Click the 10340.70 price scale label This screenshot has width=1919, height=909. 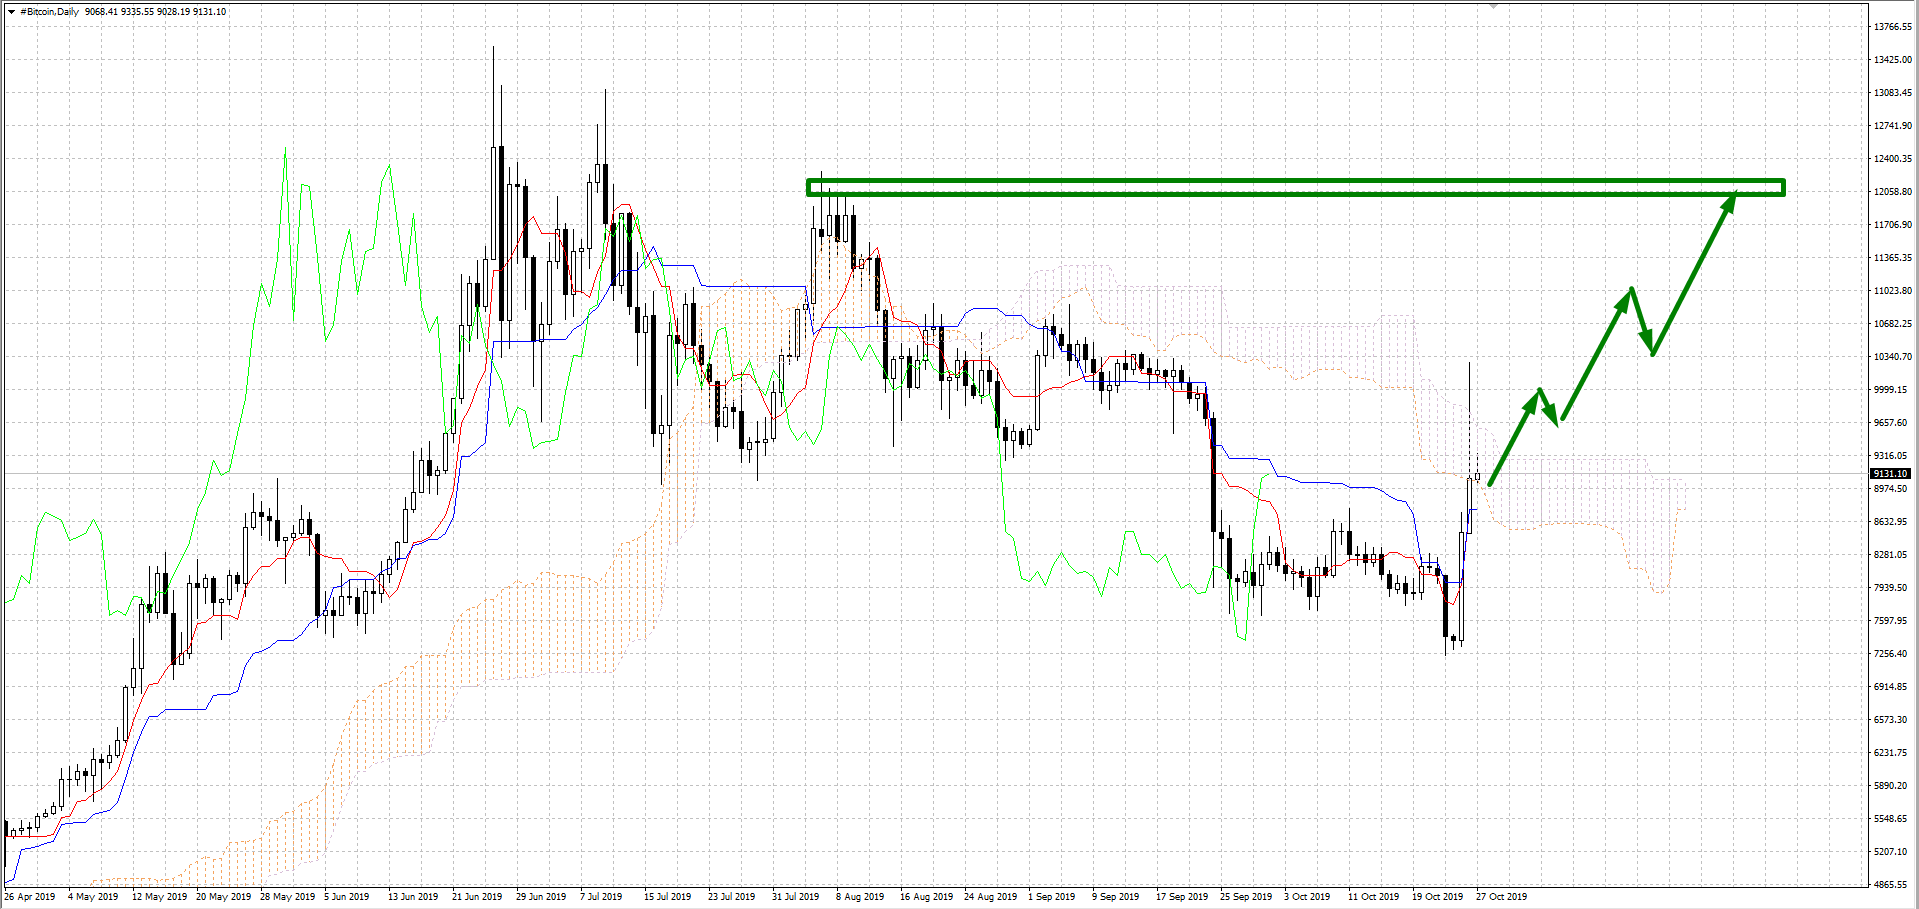pos(1892,357)
